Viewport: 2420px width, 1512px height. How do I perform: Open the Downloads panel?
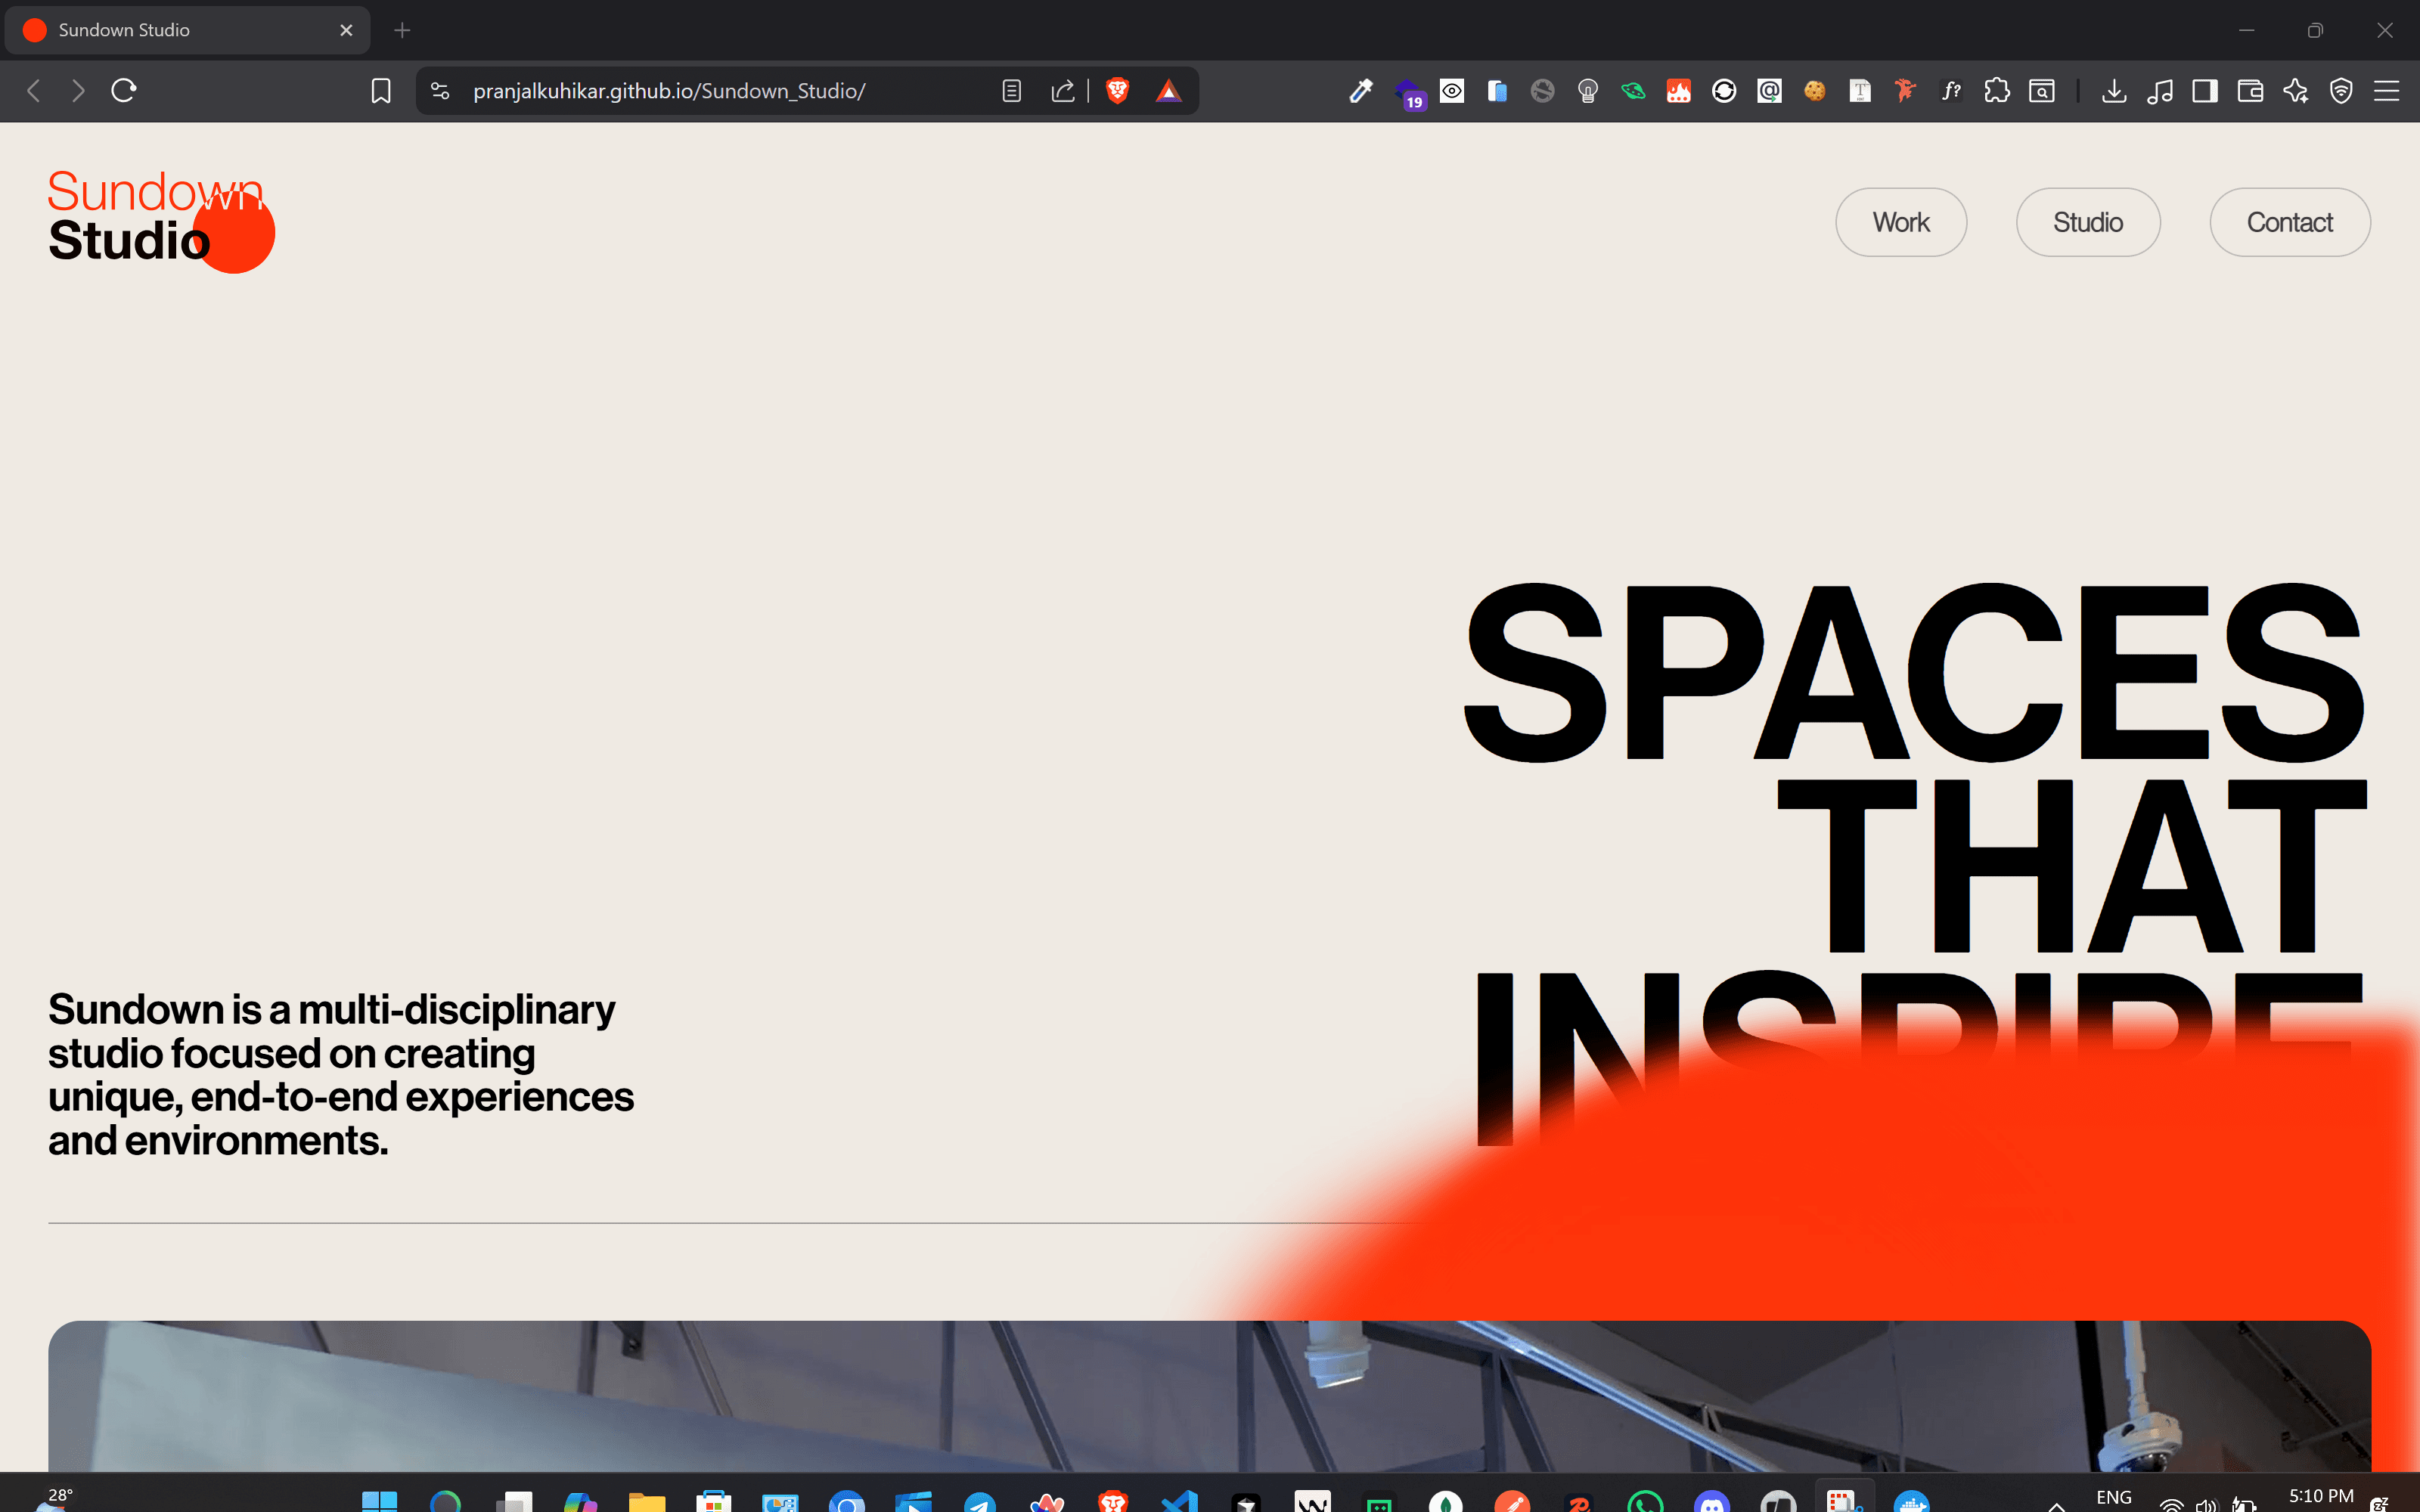(2114, 91)
